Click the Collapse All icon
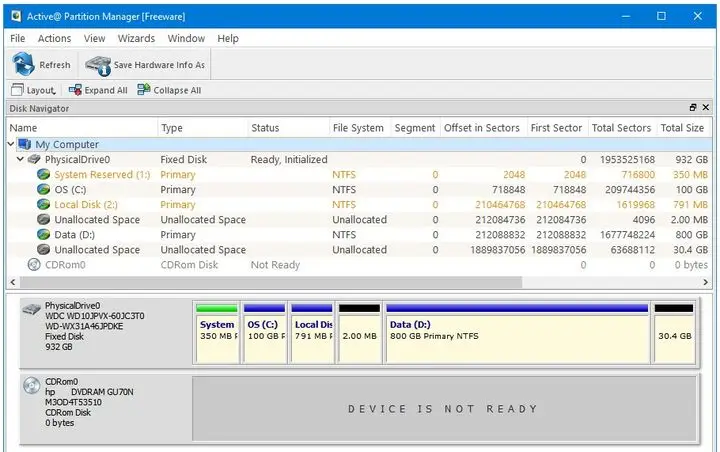 click(x=144, y=90)
